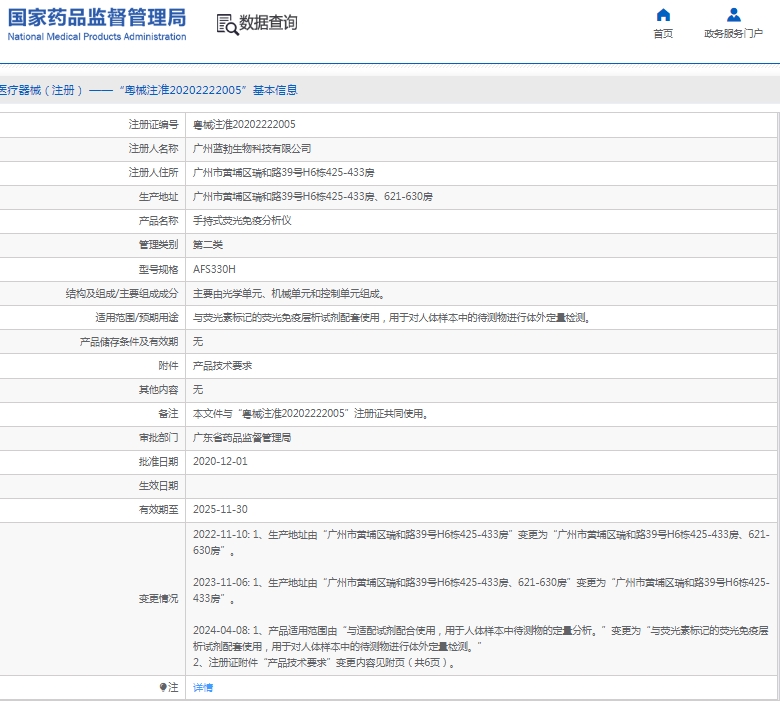
Task: Click the 适用范围/预期用途 description value
Action: pyautogui.click(x=392, y=317)
